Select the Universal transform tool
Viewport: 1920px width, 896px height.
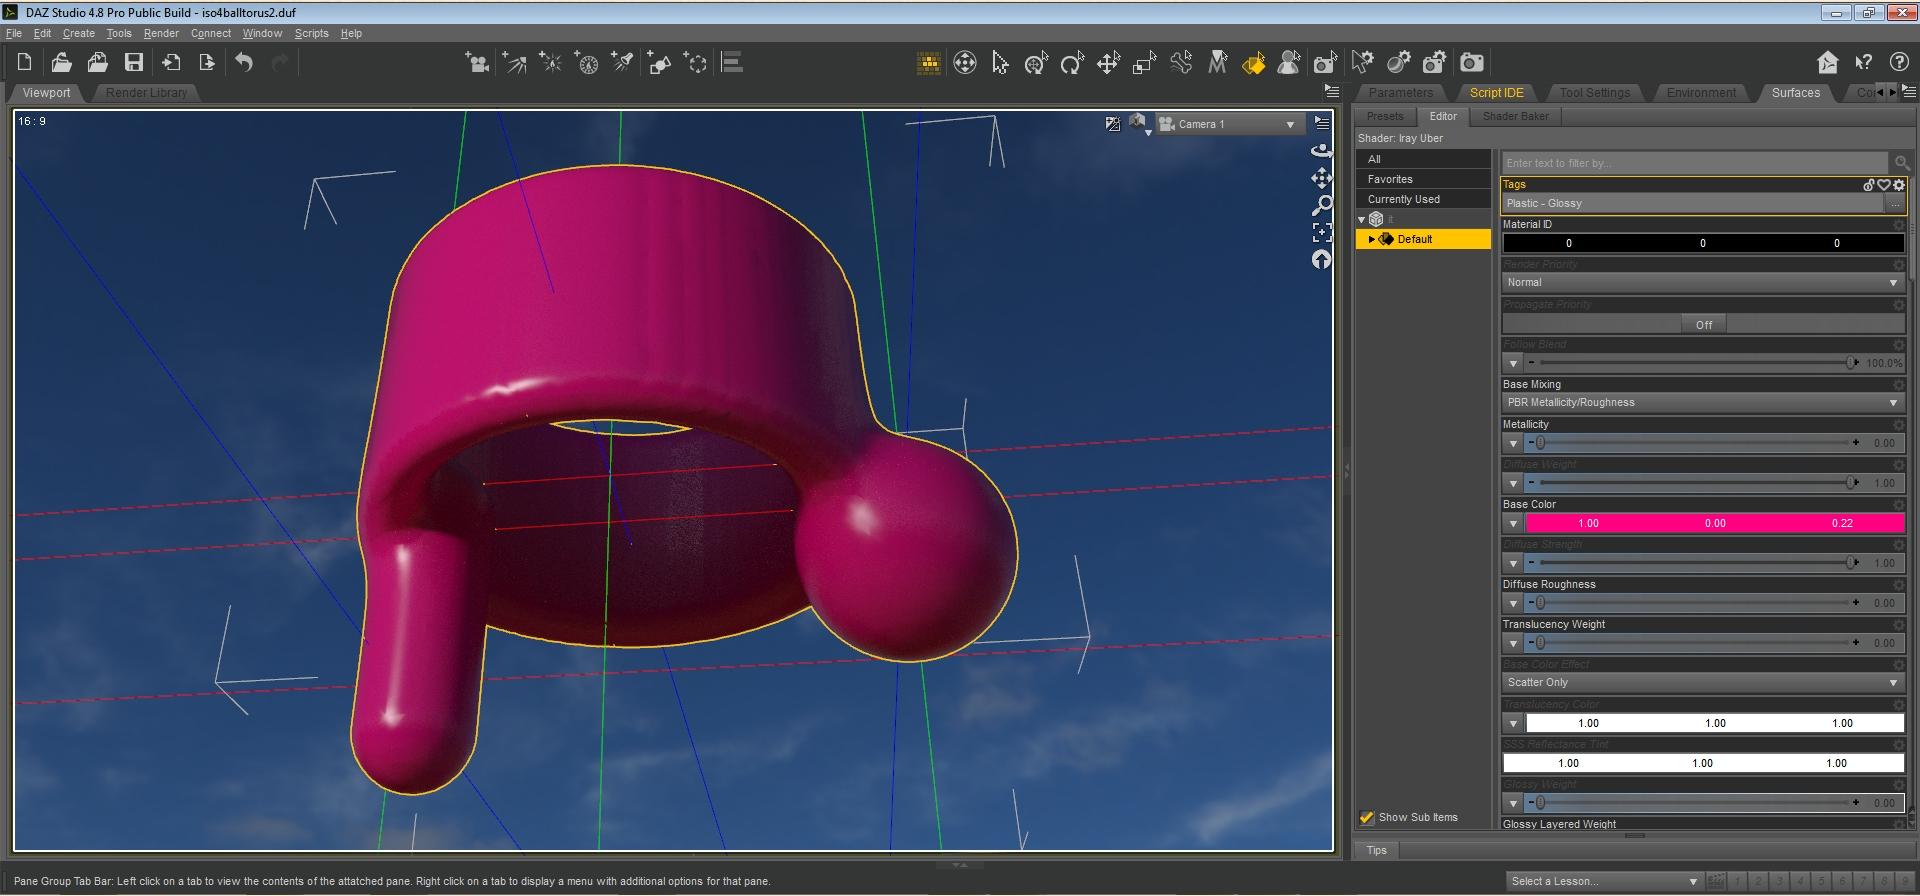(x=1036, y=63)
